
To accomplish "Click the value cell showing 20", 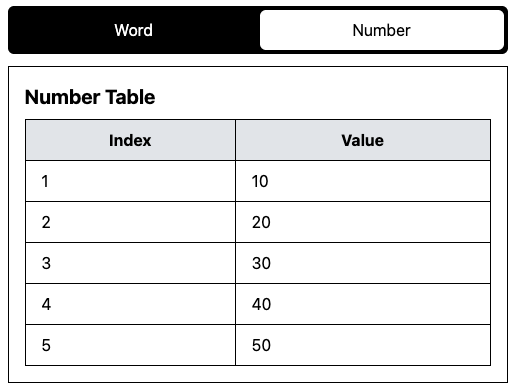I will point(363,222).
